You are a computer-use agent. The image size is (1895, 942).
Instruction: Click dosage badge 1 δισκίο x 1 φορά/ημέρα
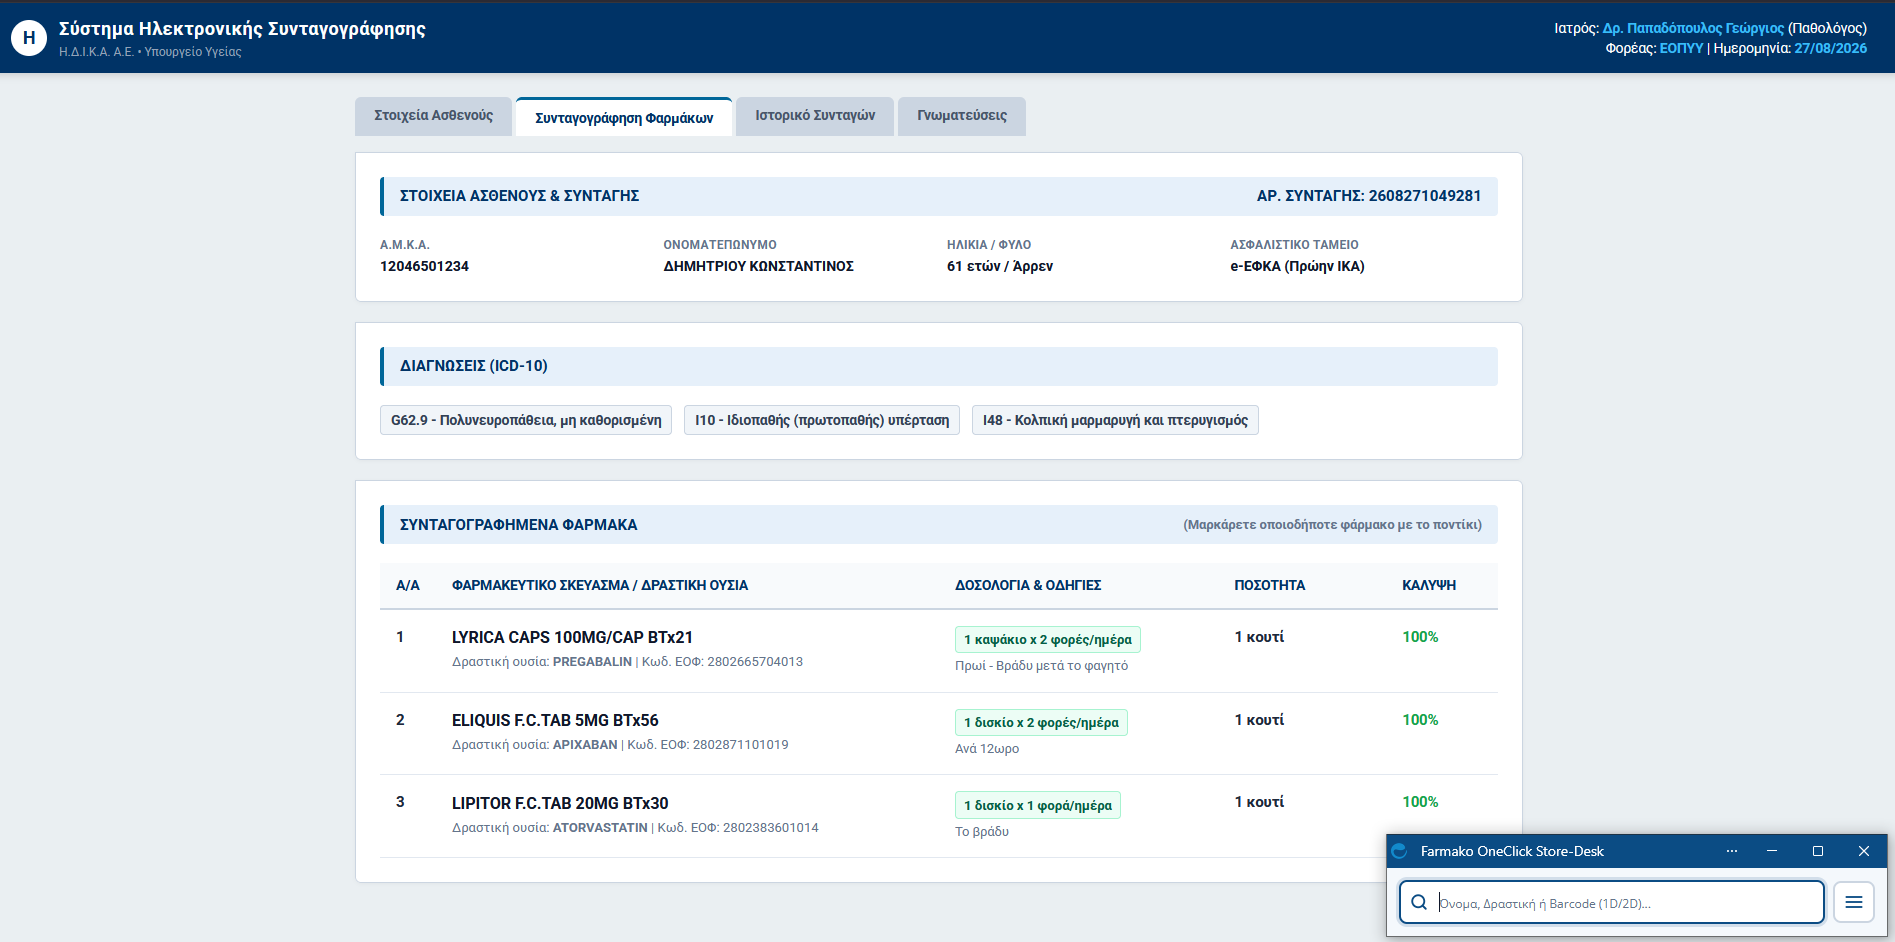pos(1038,806)
